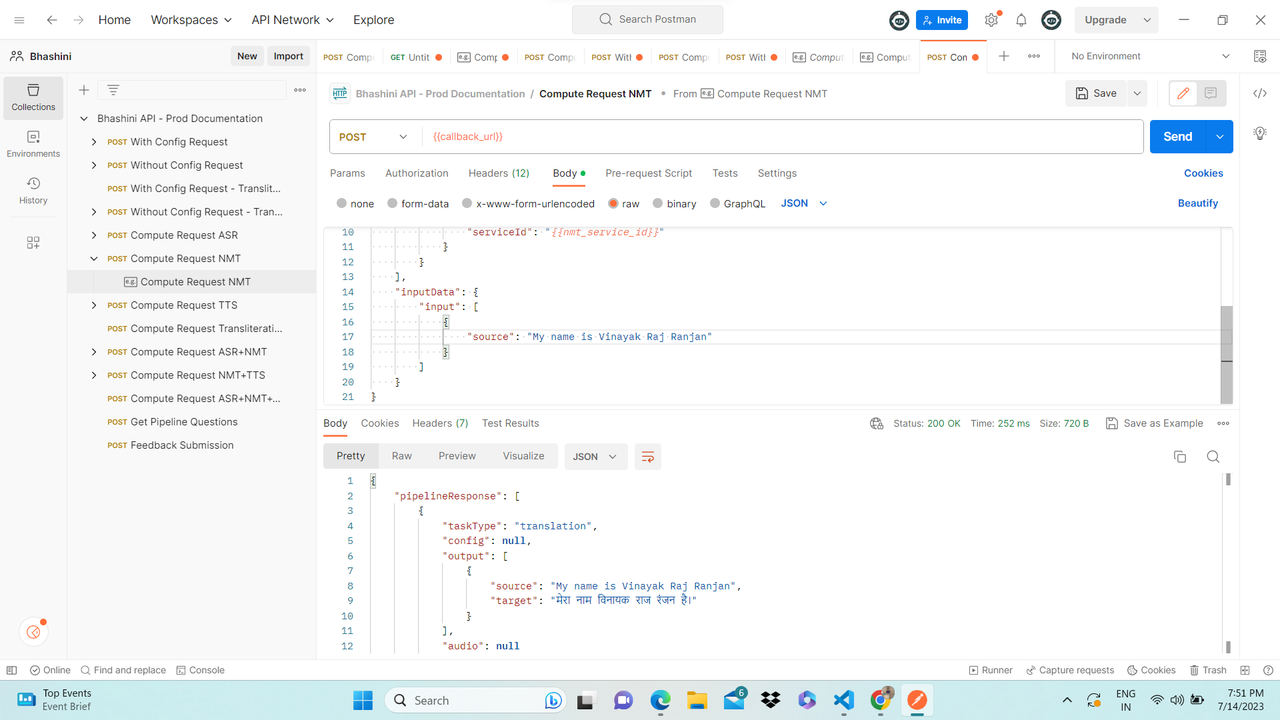
Task: Open Send button dropdown arrow
Action: click(1220, 137)
